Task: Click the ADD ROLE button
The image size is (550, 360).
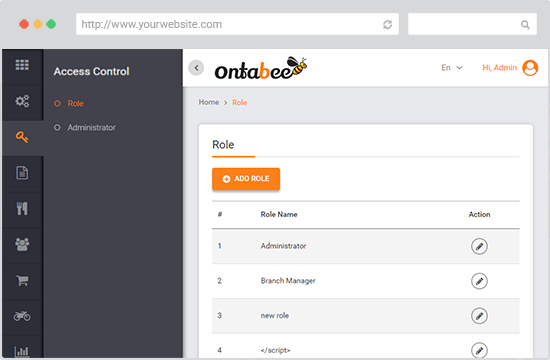Action: click(x=246, y=179)
